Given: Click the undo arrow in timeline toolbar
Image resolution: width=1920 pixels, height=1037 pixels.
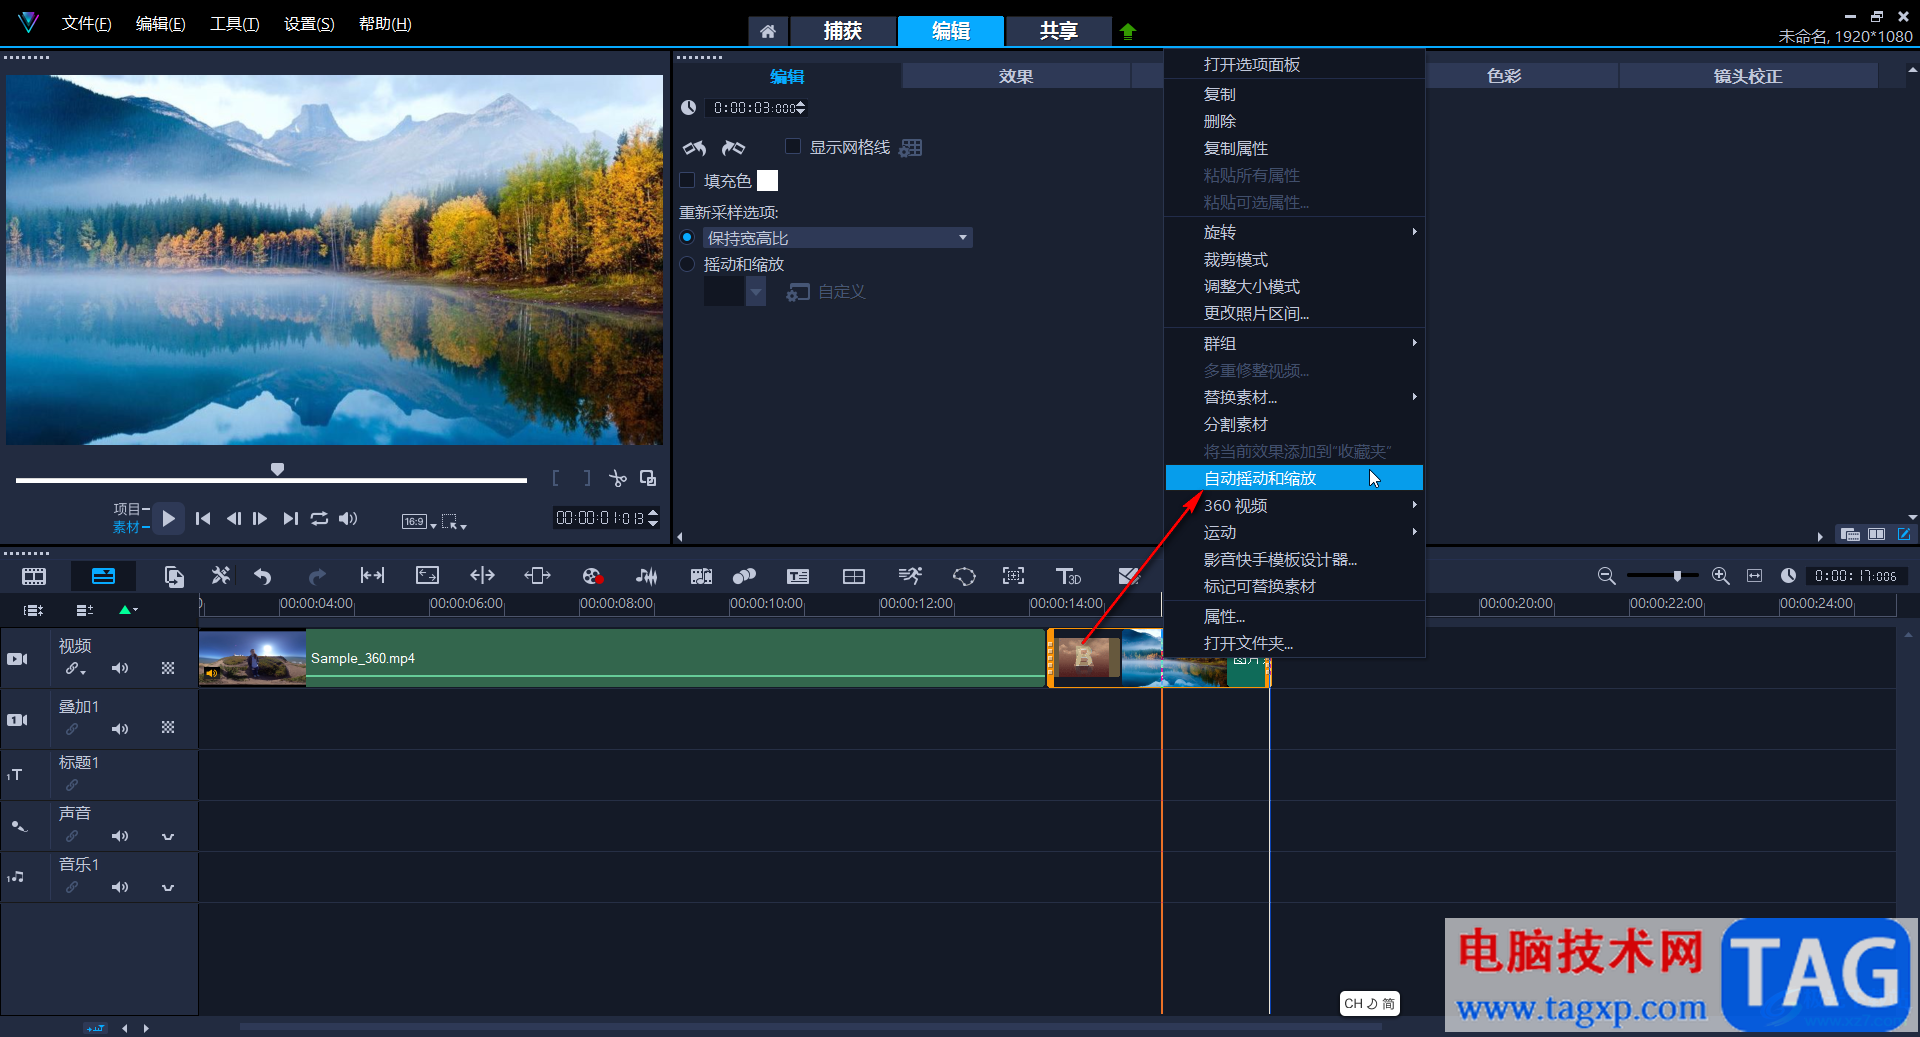Looking at the screenshot, I should 263,576.
